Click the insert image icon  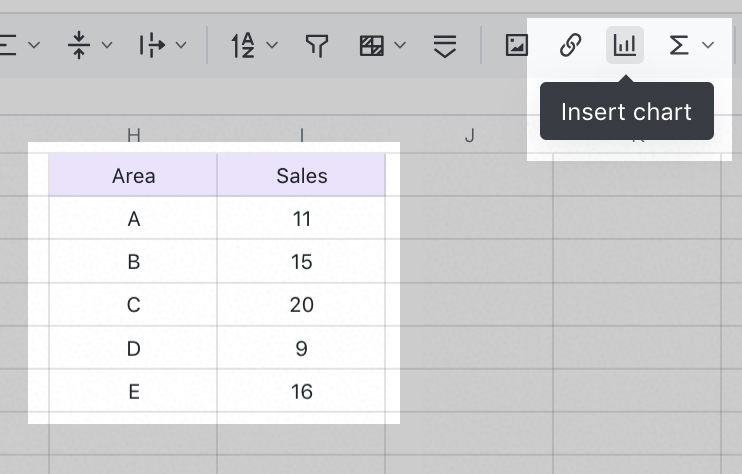click(x=516, y=45)
